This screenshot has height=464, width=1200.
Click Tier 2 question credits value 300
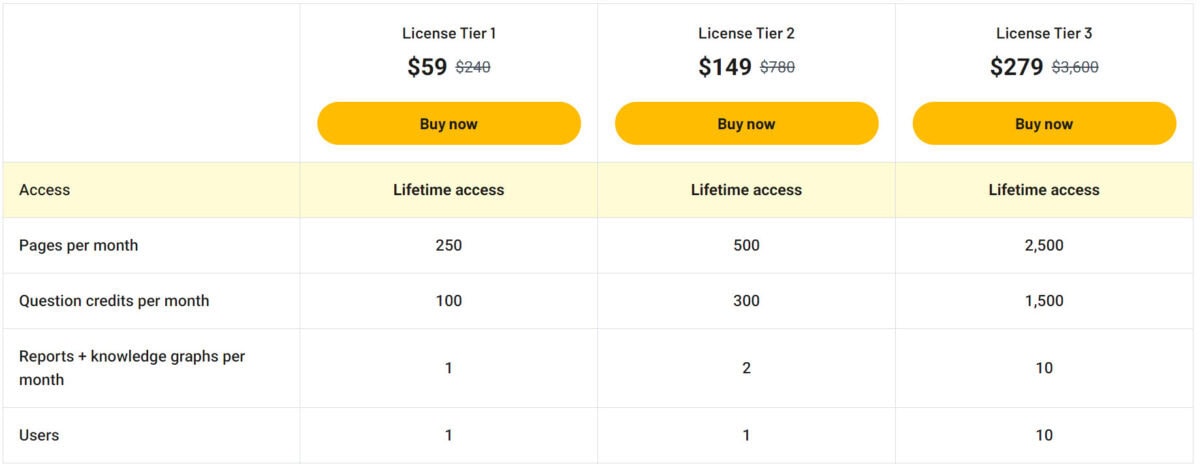point(746,300)
